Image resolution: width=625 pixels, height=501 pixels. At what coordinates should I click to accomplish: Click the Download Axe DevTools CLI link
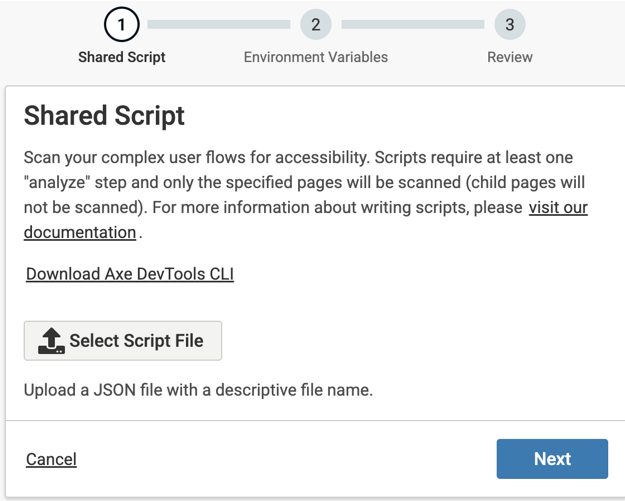click(130, 274)
